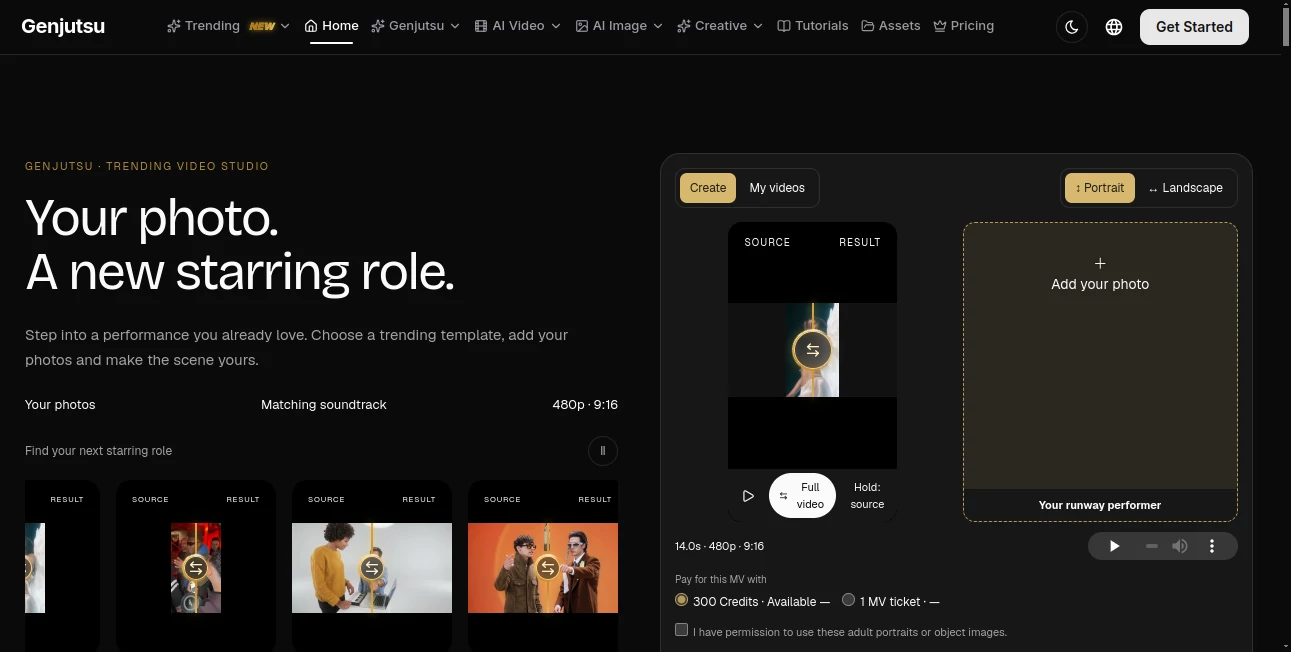Toggle dark mode with the moon icon
The image size is (1291, 652).
(x=1072, y=27)
